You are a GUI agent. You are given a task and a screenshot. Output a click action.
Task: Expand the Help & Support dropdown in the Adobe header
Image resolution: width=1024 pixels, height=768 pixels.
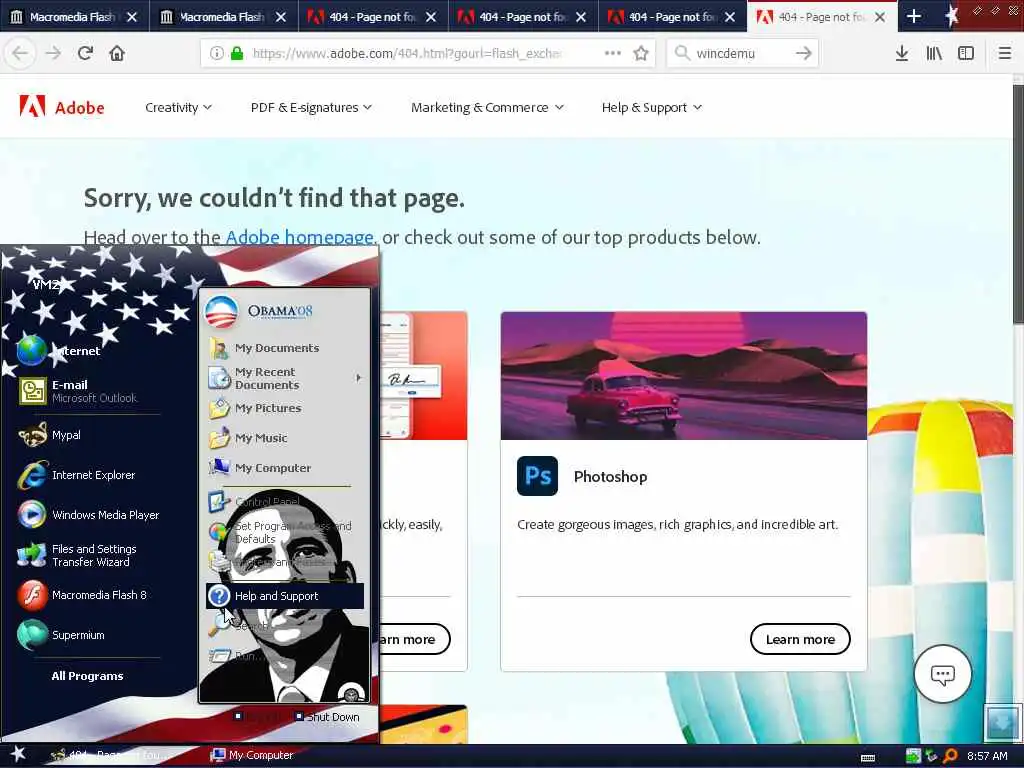[652, 107]
